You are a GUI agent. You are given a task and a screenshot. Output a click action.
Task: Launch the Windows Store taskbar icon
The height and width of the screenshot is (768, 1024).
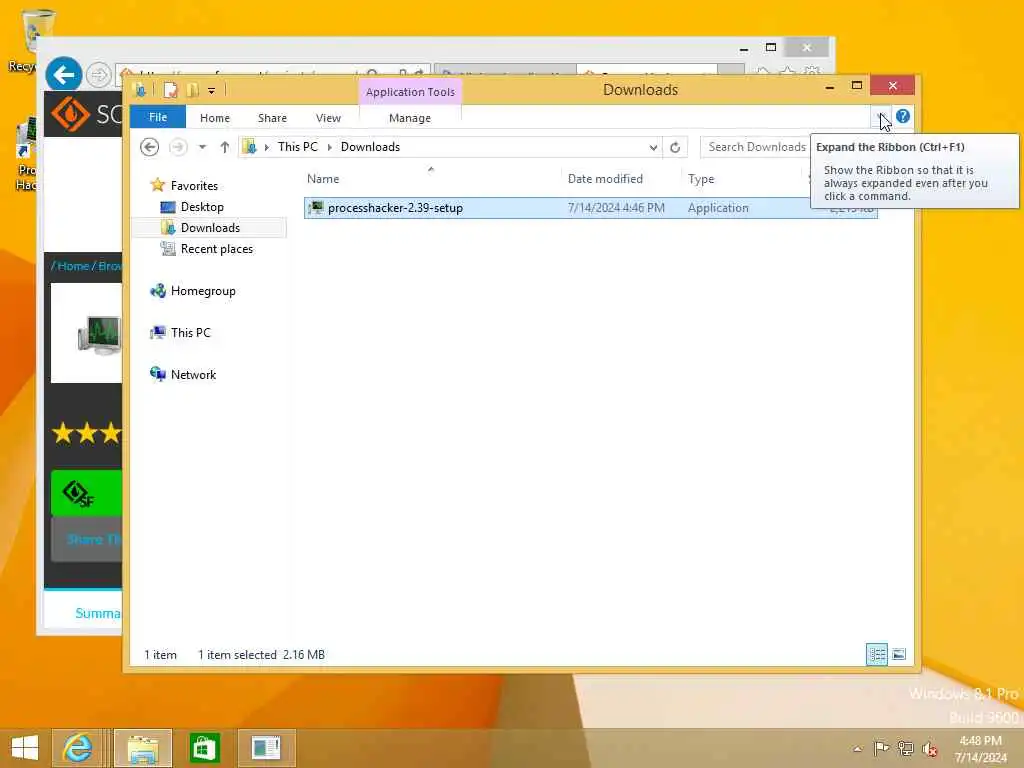204,748
